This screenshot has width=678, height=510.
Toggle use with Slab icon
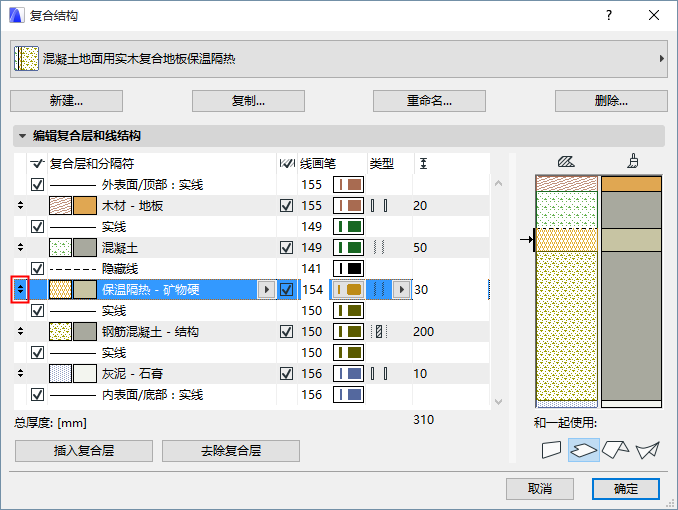(x=583, y=450)
